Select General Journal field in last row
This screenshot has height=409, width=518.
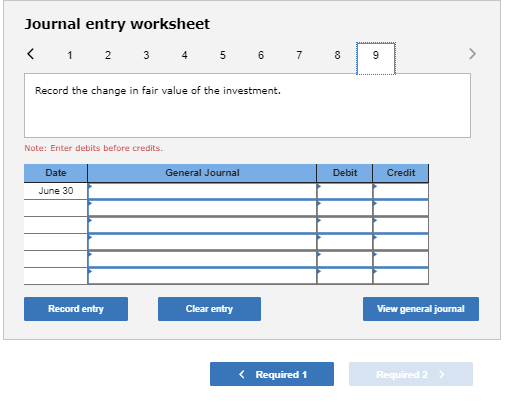pyautogui.click(x=202, y=276)
